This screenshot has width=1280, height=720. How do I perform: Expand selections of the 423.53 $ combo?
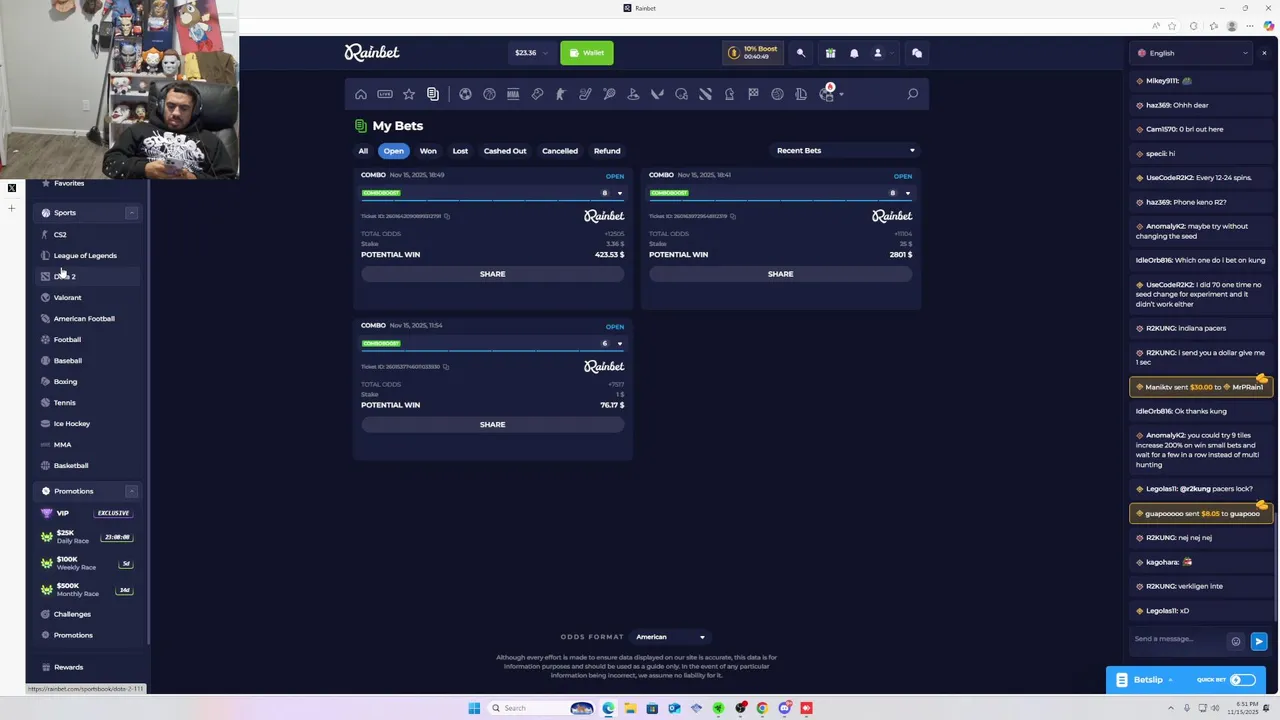coord(619,193)
